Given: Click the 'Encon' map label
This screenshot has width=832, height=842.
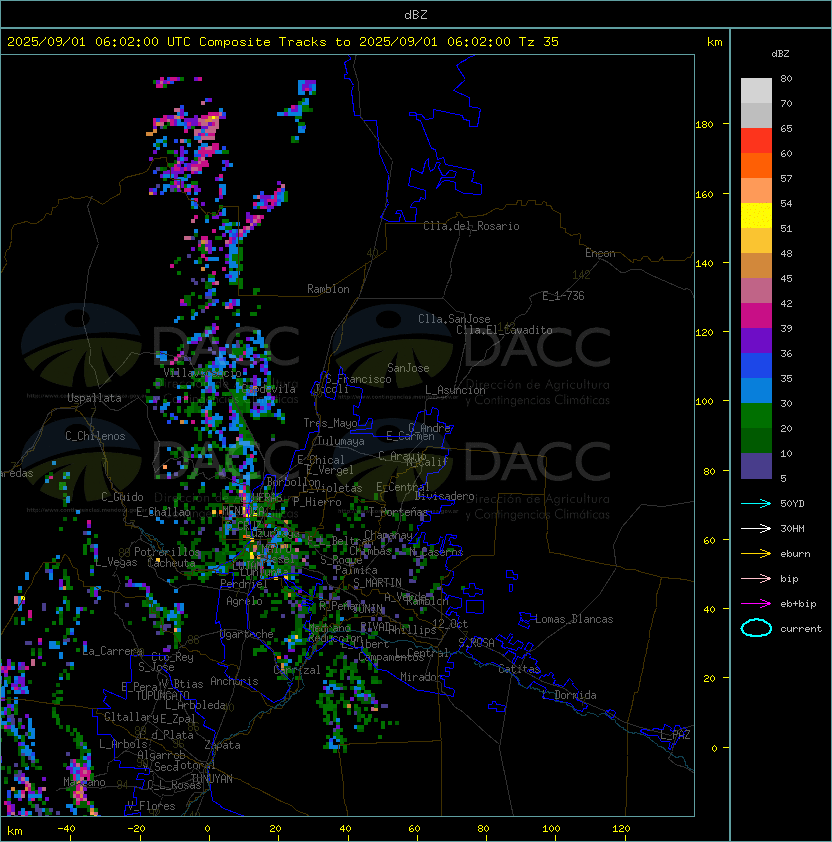Looking at the screenshot, I should [600, 253].
